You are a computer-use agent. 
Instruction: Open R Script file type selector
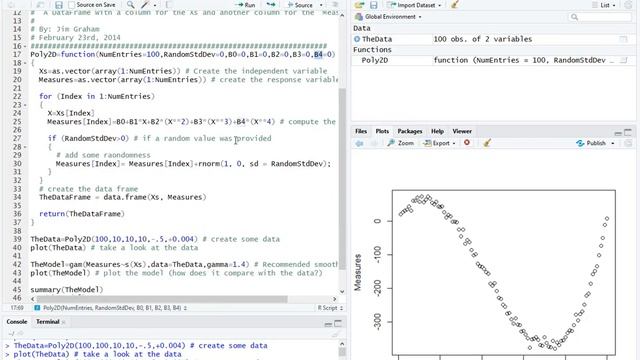[x=330, y=308]
